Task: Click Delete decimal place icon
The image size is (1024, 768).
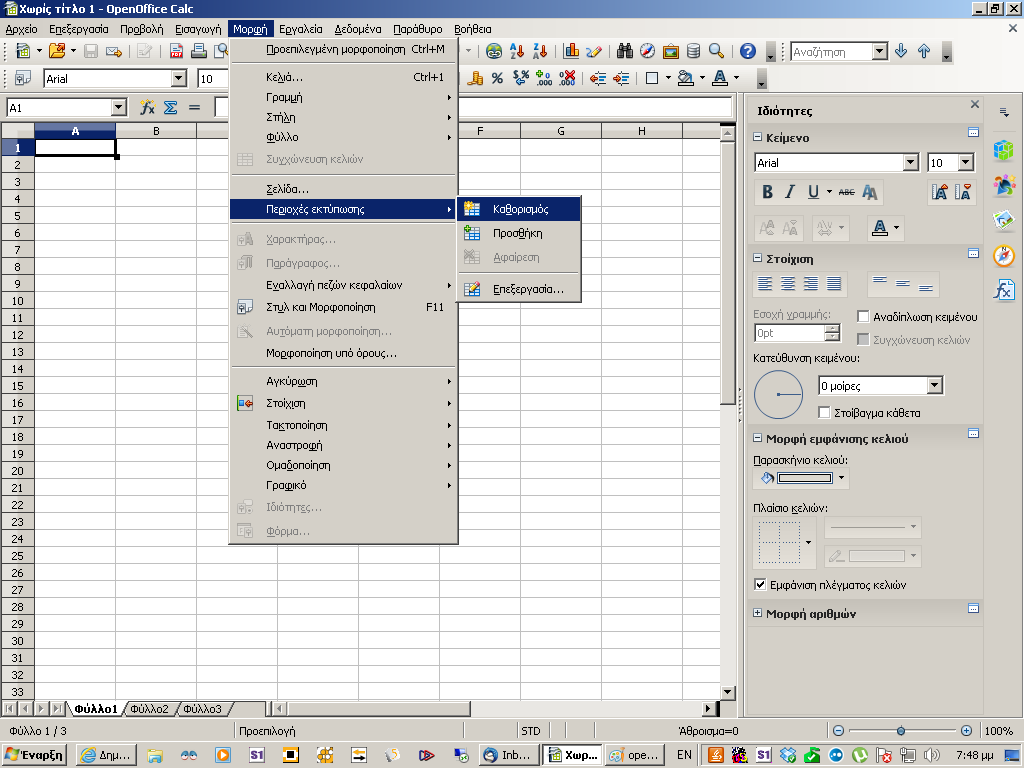Action: click(x=568, y=78)
